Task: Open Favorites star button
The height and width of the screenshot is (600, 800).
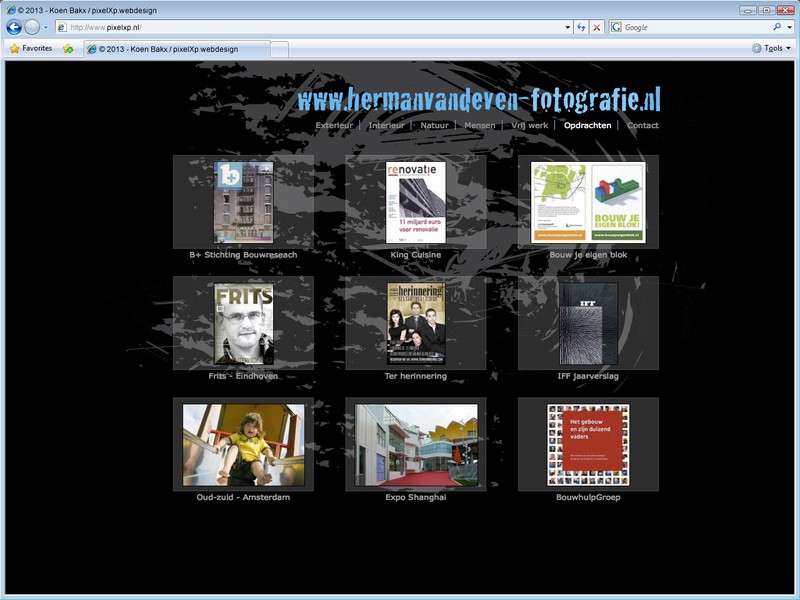Action: coord(30,48)
